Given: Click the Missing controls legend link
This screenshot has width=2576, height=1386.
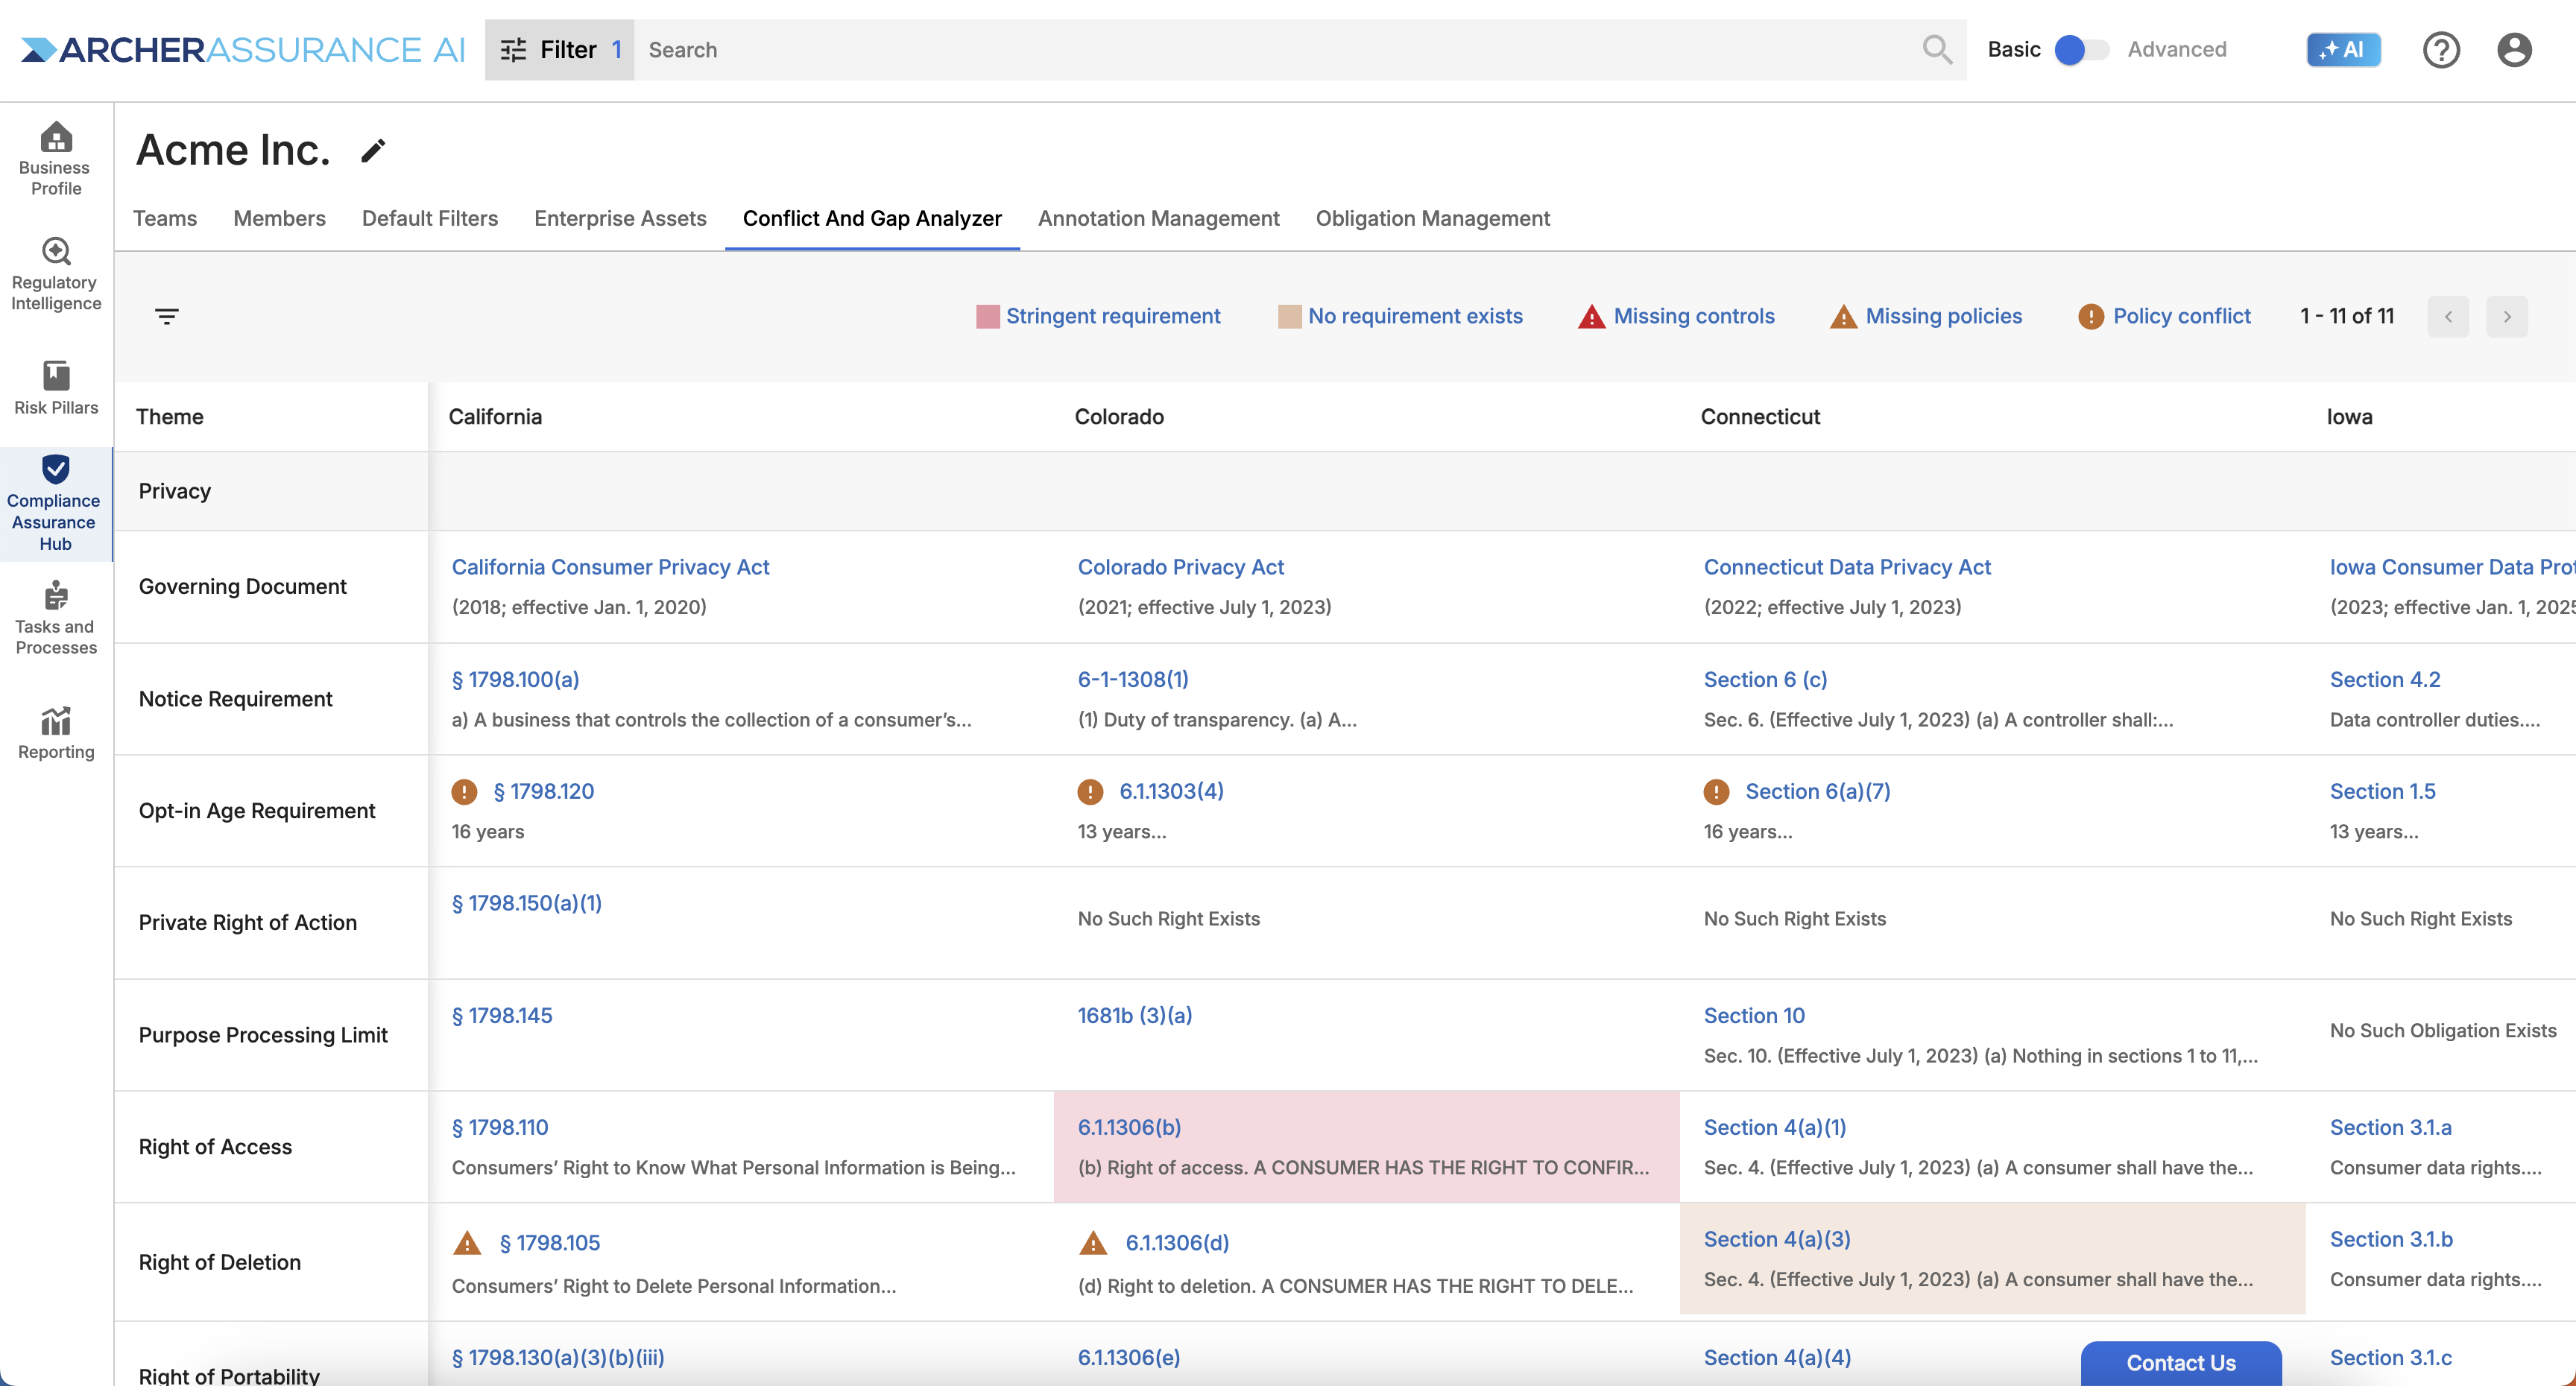Looking at the screenshot, I should (x=1694, y=316).
